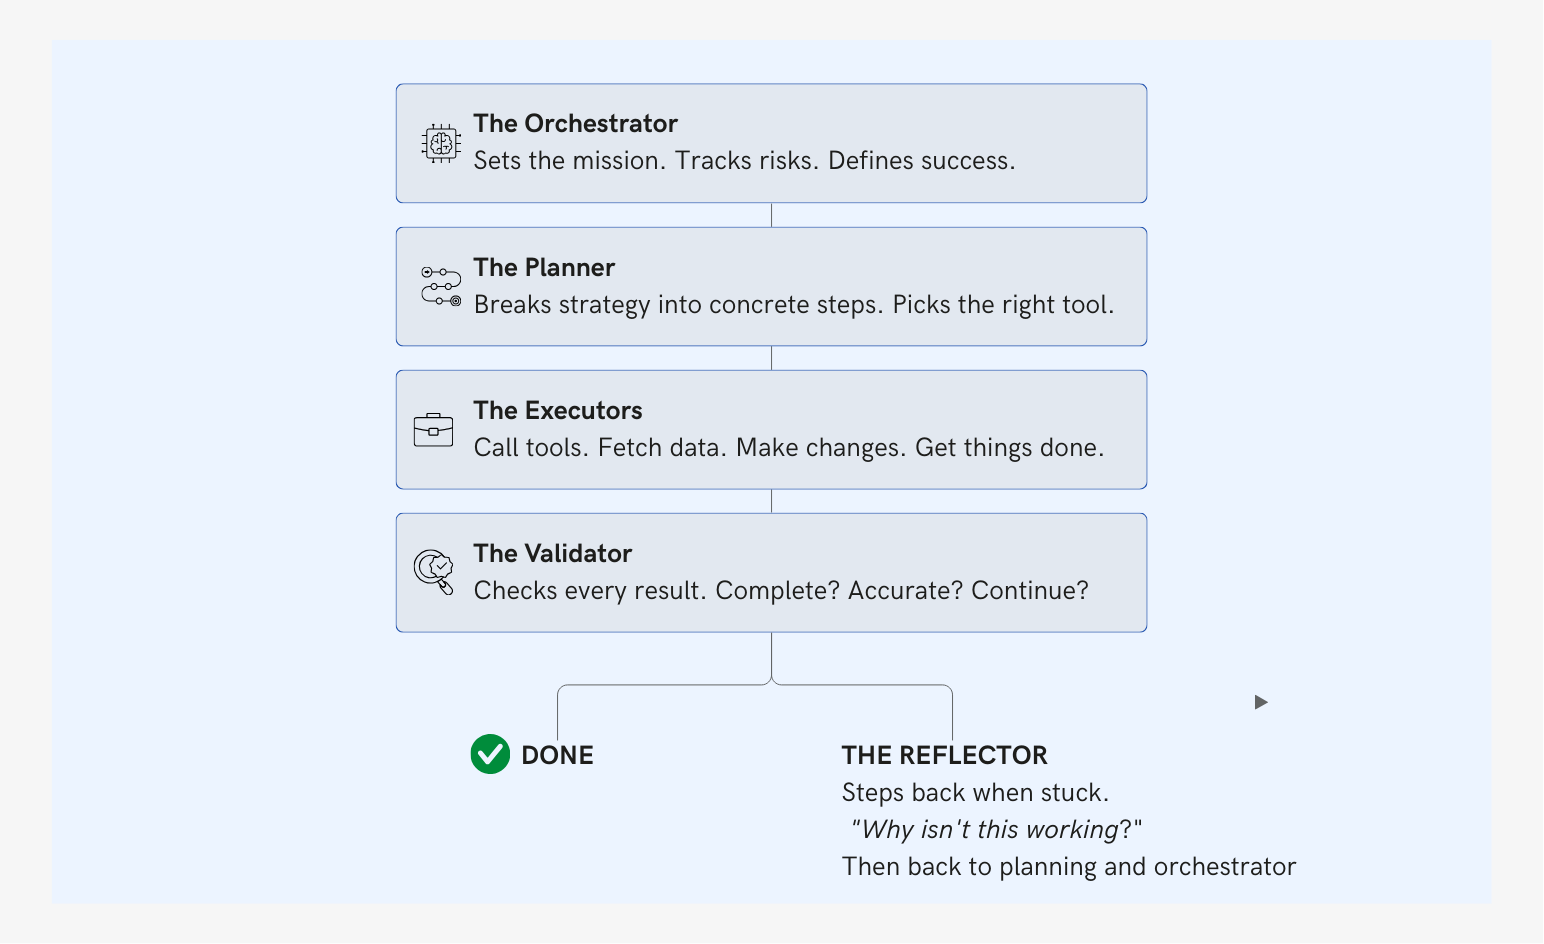Click "Checks every result" description text
1544x944 pixels.
pos(781,591)
